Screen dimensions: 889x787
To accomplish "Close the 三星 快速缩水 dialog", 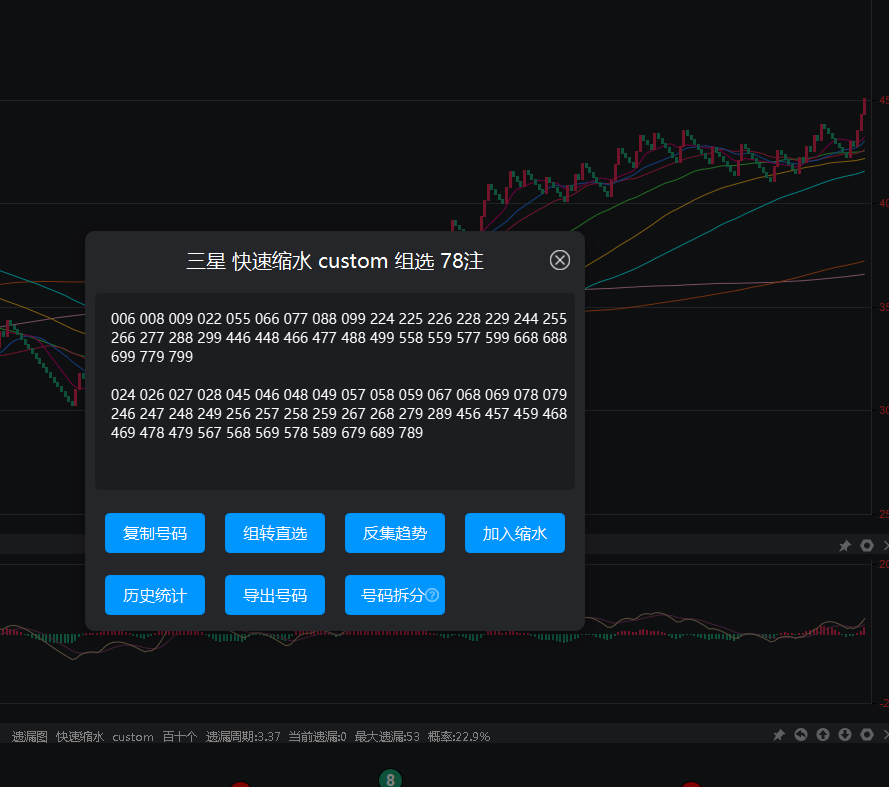I will click(560, 260).
